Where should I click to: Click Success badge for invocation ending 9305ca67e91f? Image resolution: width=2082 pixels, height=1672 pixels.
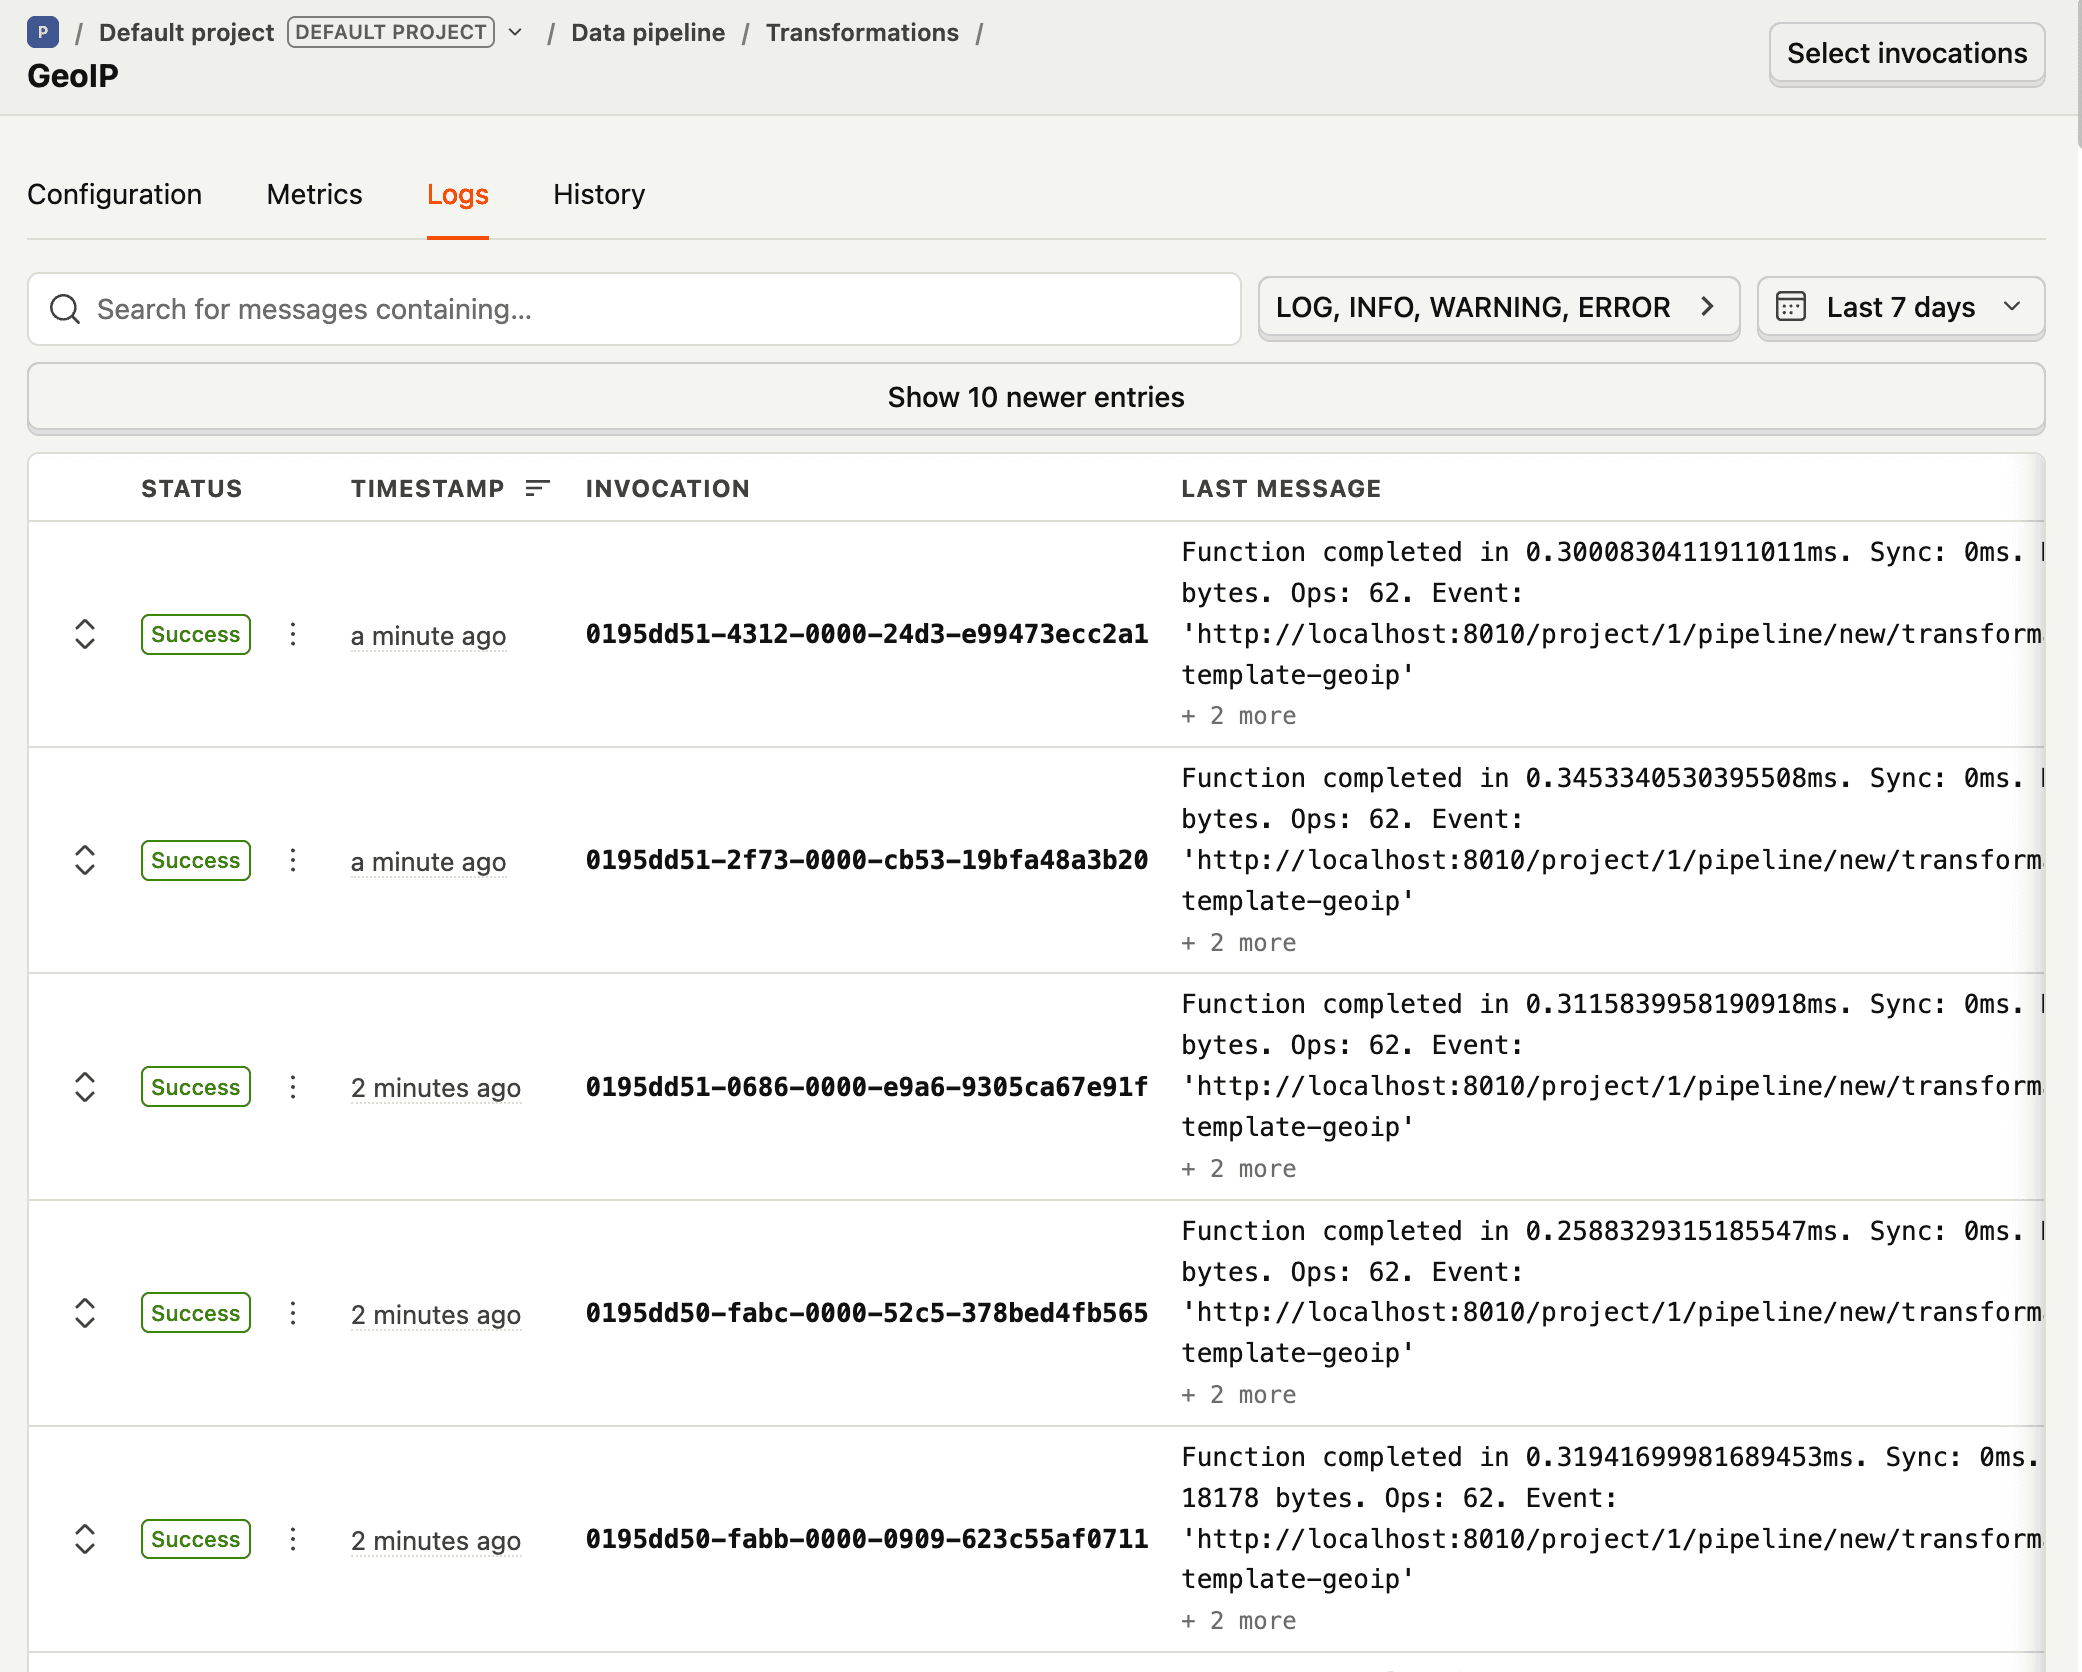pyautogui.click(x=196, y=1087)
